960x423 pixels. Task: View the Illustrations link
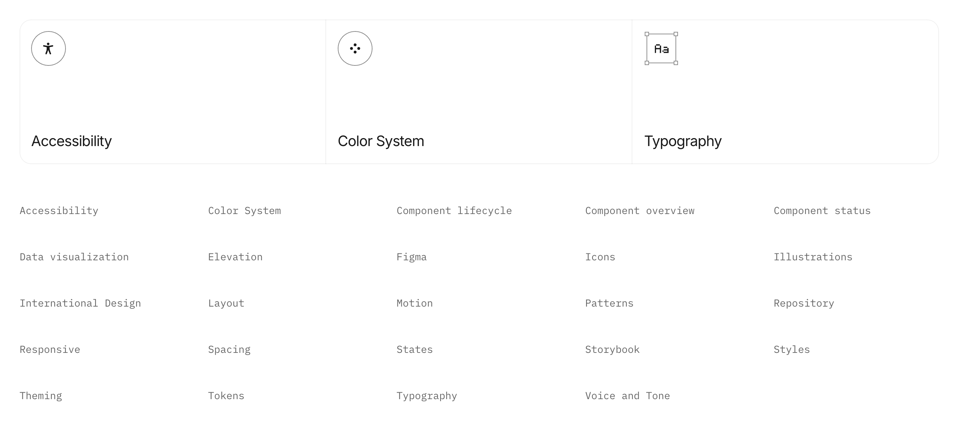tap(812, 257)
